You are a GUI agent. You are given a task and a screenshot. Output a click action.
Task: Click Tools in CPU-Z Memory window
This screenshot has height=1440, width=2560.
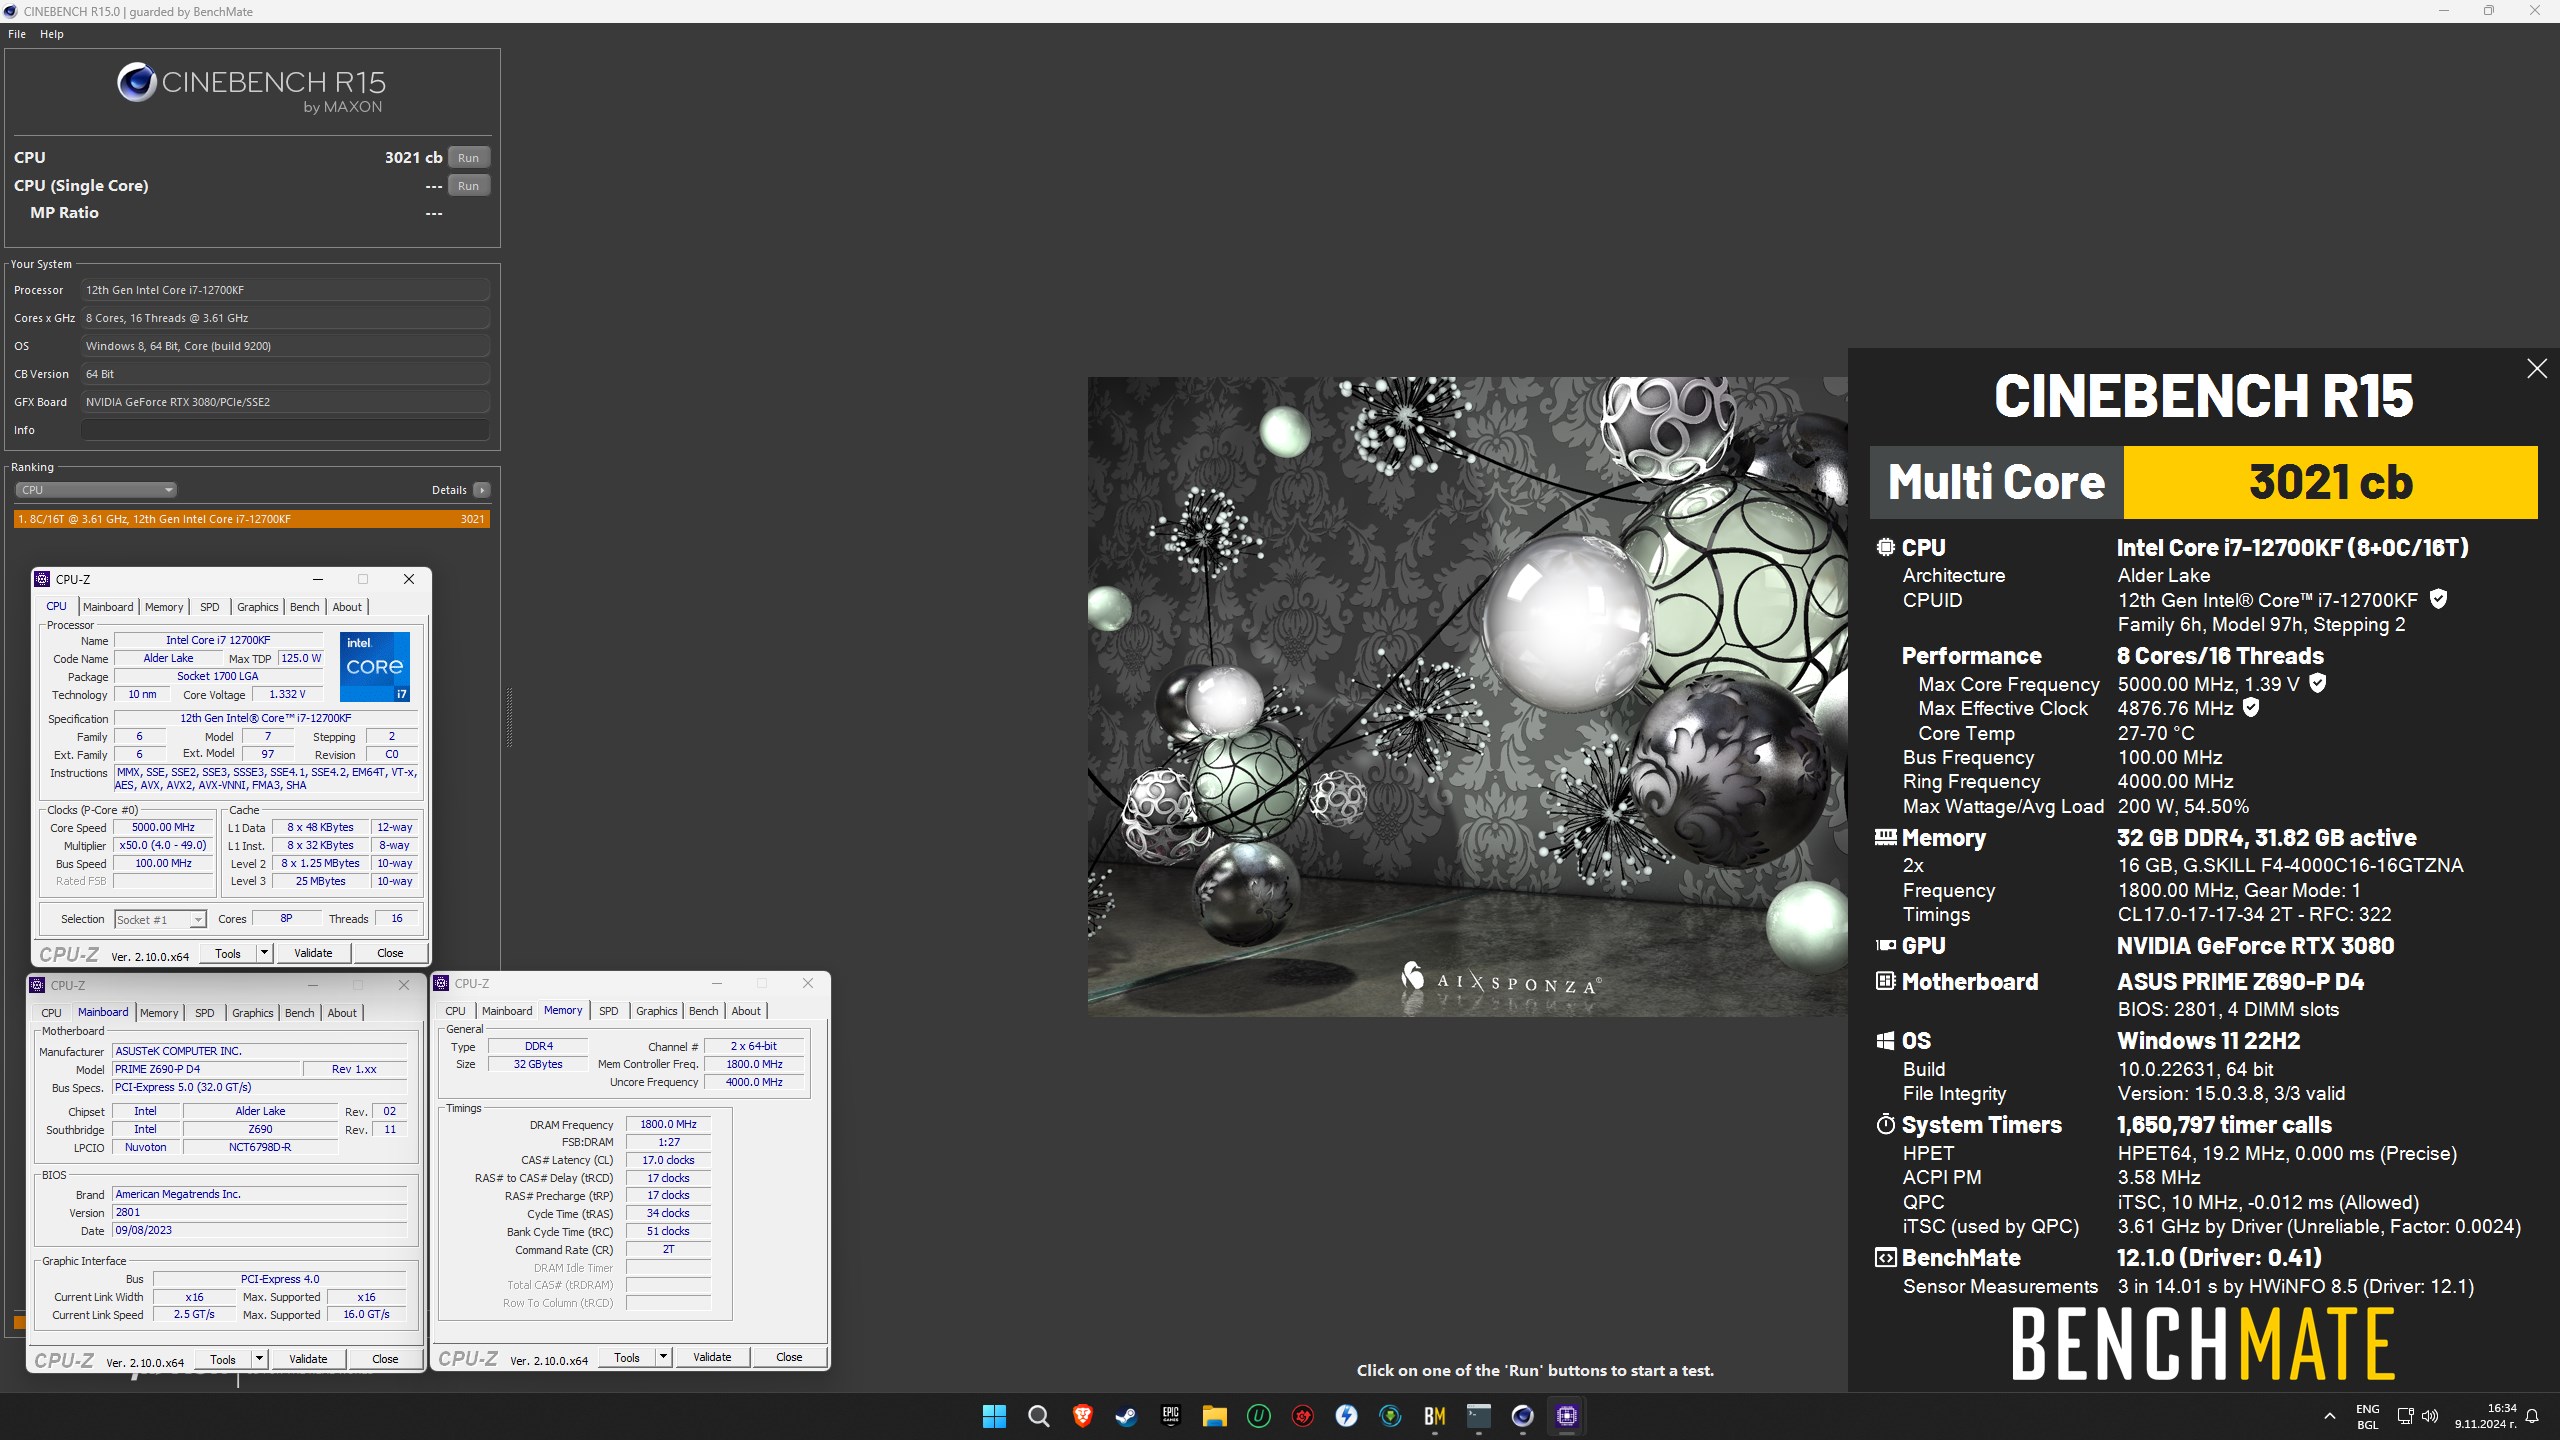pyautogui.click(x=627, y=1357)
